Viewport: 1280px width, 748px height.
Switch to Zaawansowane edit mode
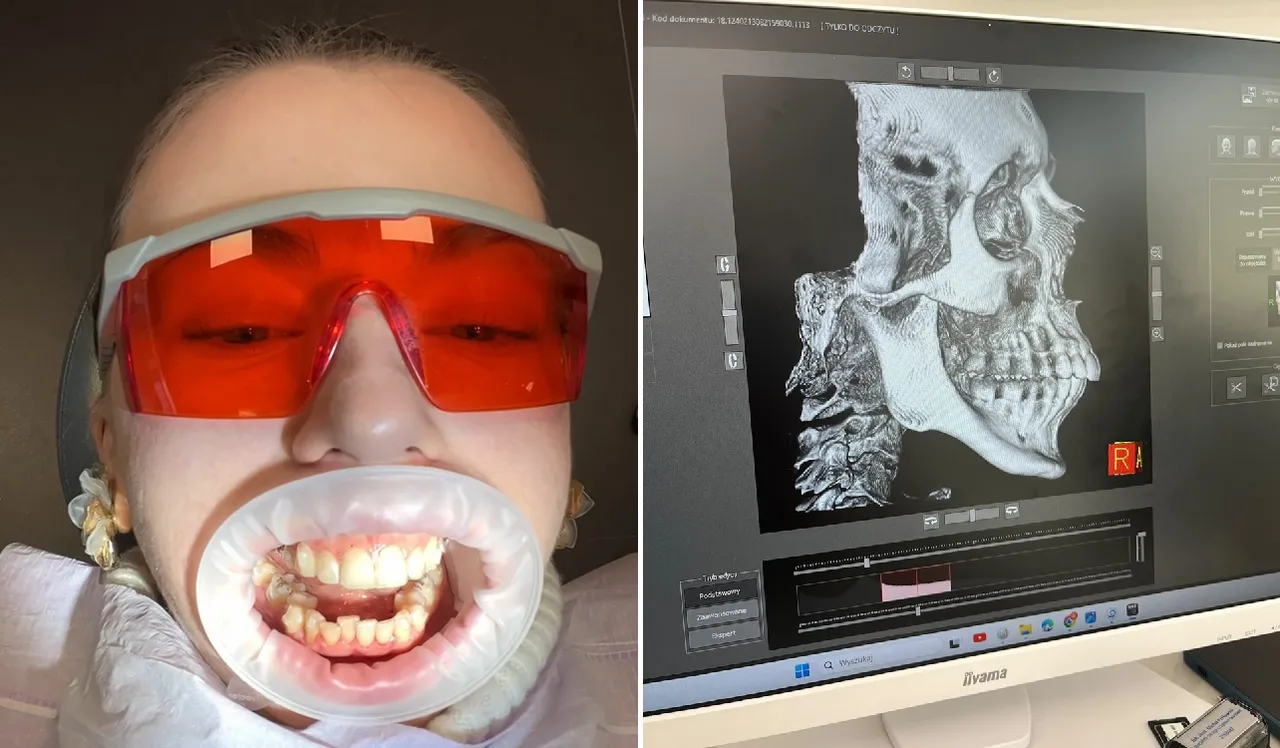(724, 614)
